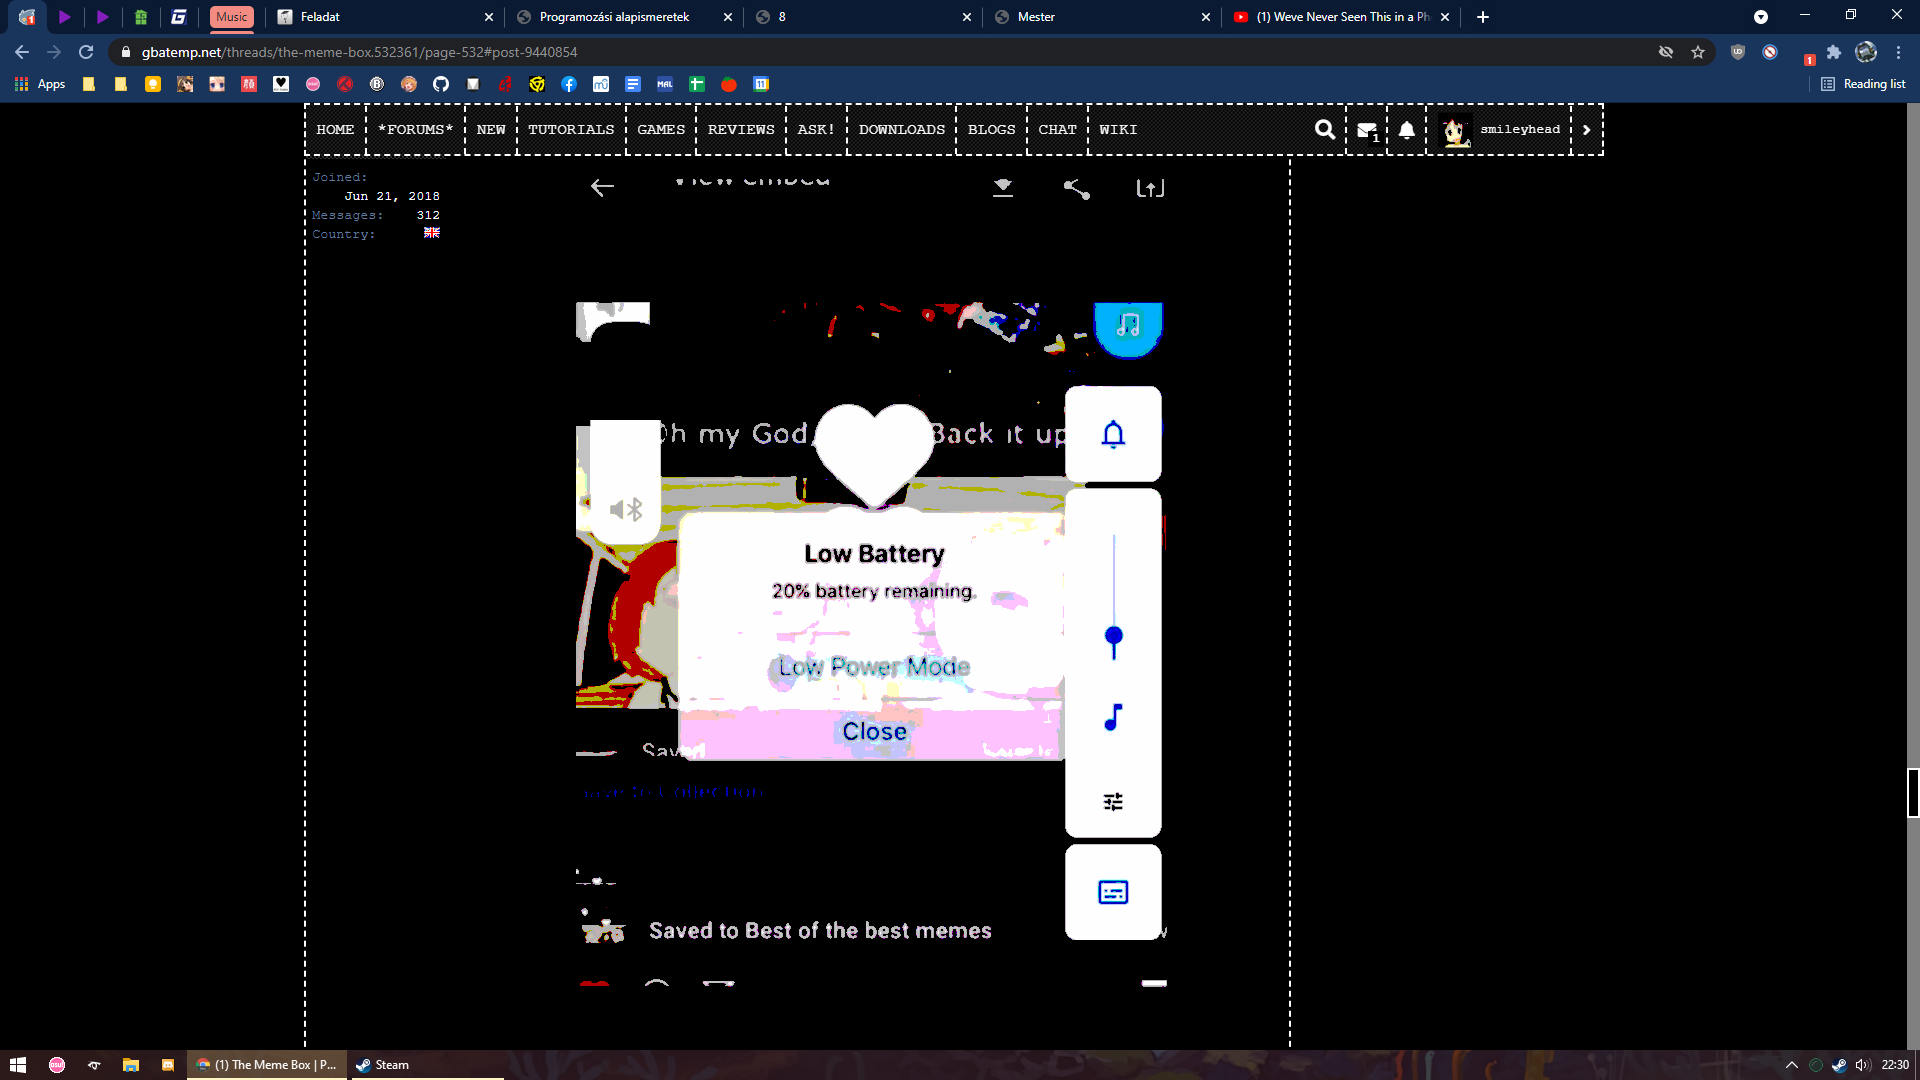The height and width of the screenshot is (1080, 1920).
Task: Expand the navigation bar right arrow
Action: click(x=1586, y=129)
